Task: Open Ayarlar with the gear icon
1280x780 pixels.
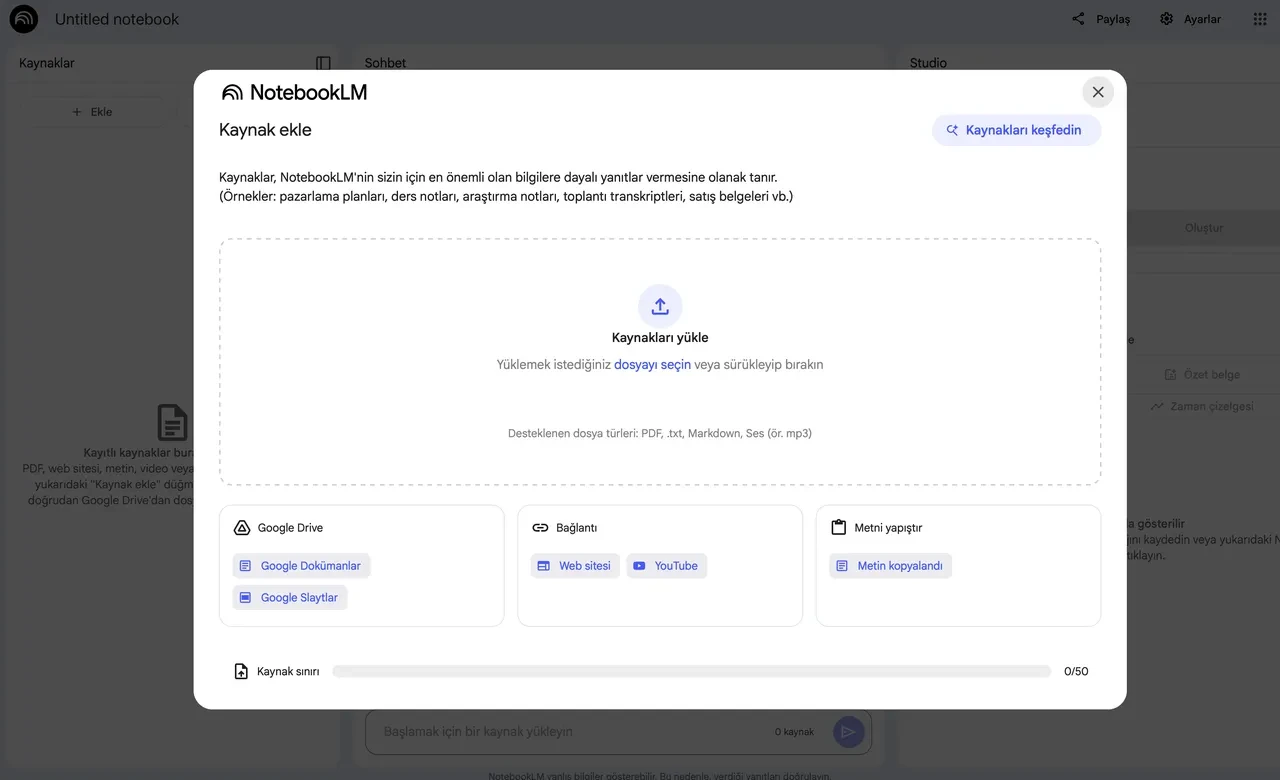Action: (1165, 18)
